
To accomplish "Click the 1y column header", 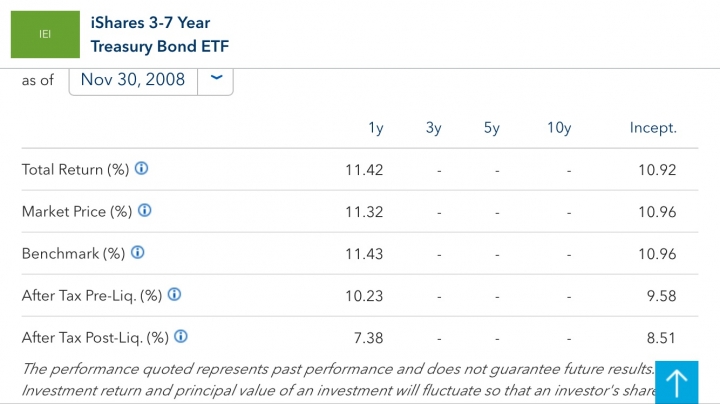I will (x=376, y=128).
